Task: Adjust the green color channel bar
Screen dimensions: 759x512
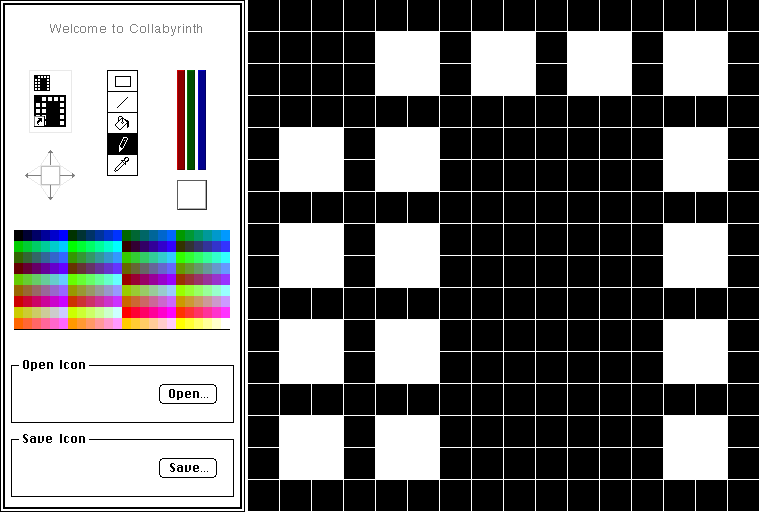Action: (191, 120)
